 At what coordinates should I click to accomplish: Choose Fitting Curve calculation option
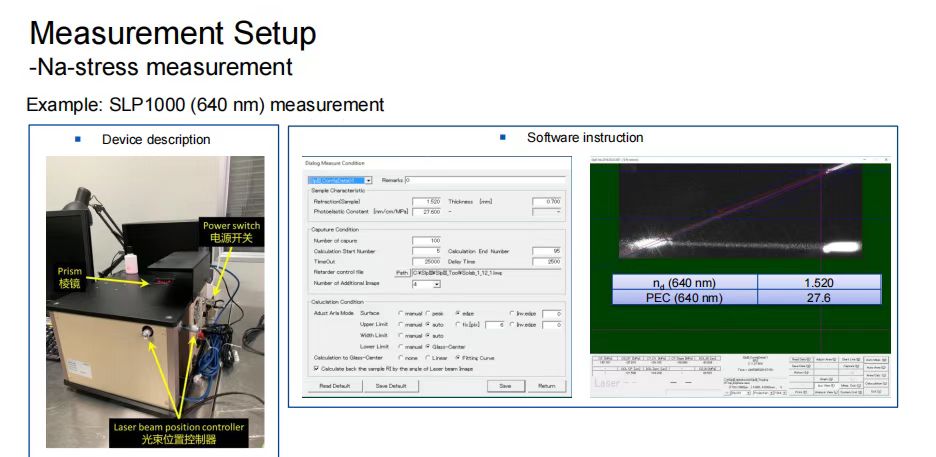click(x=457, y=357)
